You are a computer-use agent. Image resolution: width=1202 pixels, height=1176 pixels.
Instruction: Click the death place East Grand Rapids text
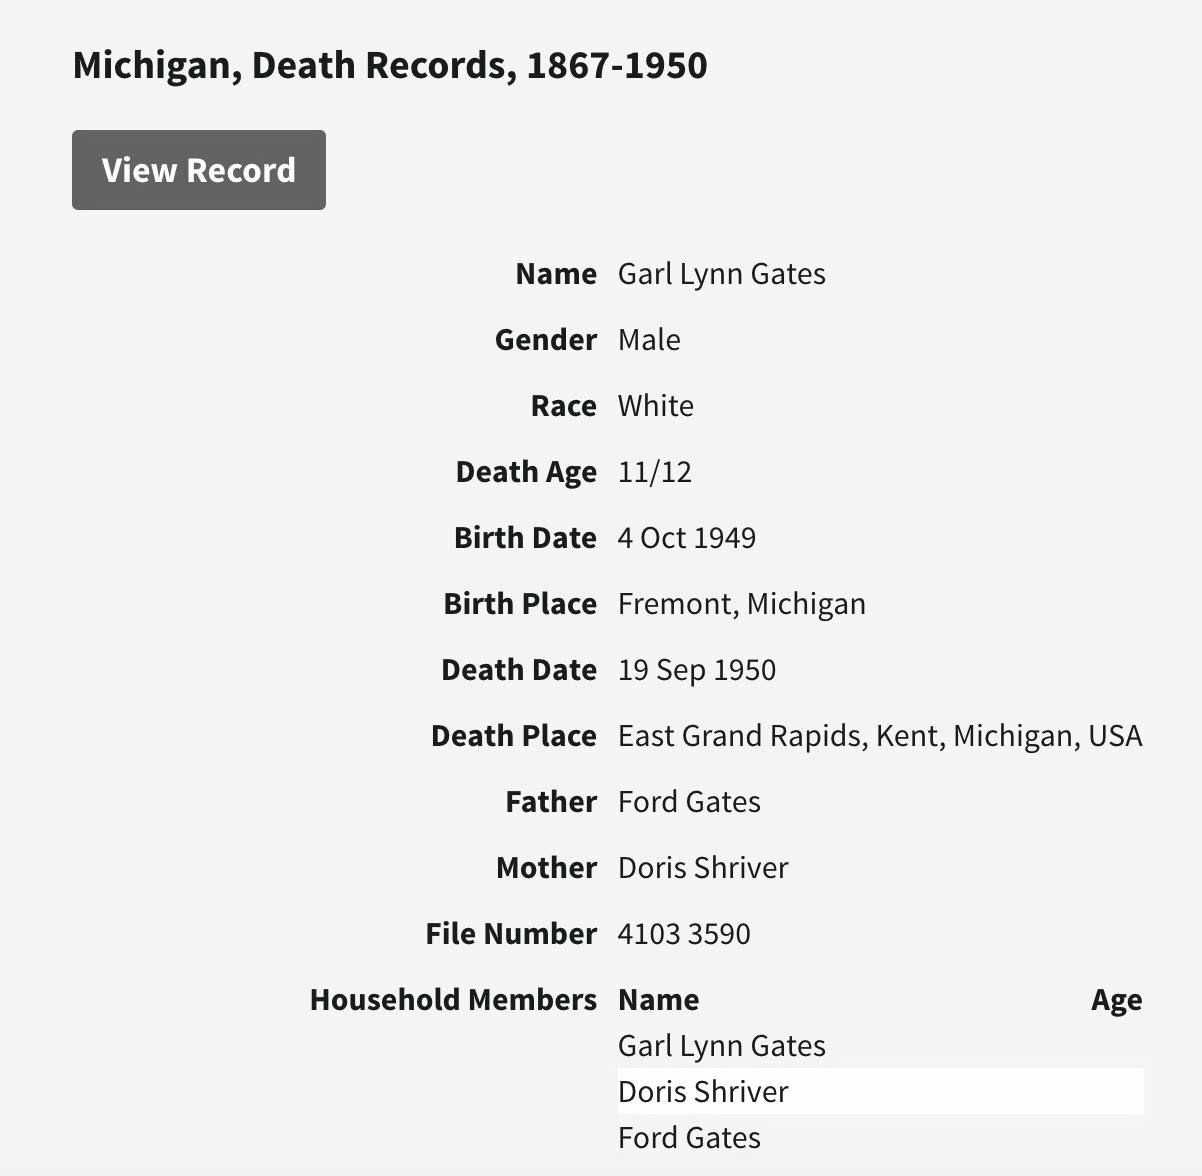[x=739, y=736]
